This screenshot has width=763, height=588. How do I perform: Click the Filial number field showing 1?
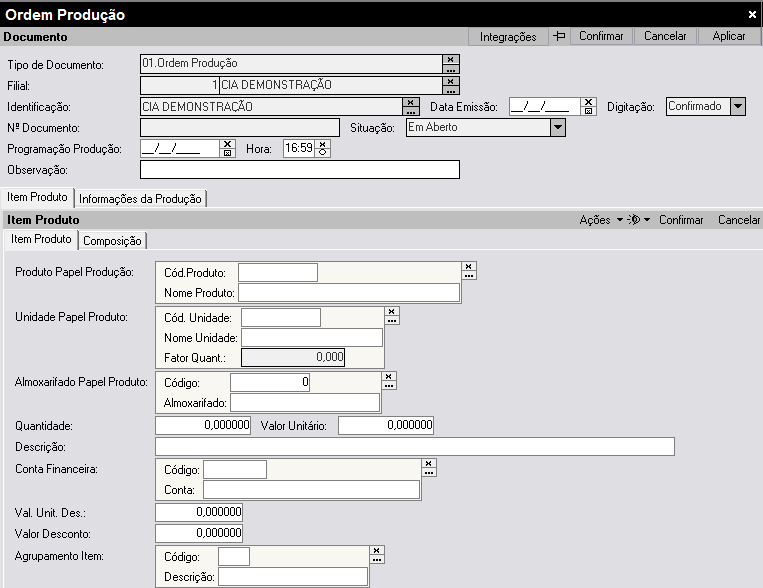pos(180,85)
